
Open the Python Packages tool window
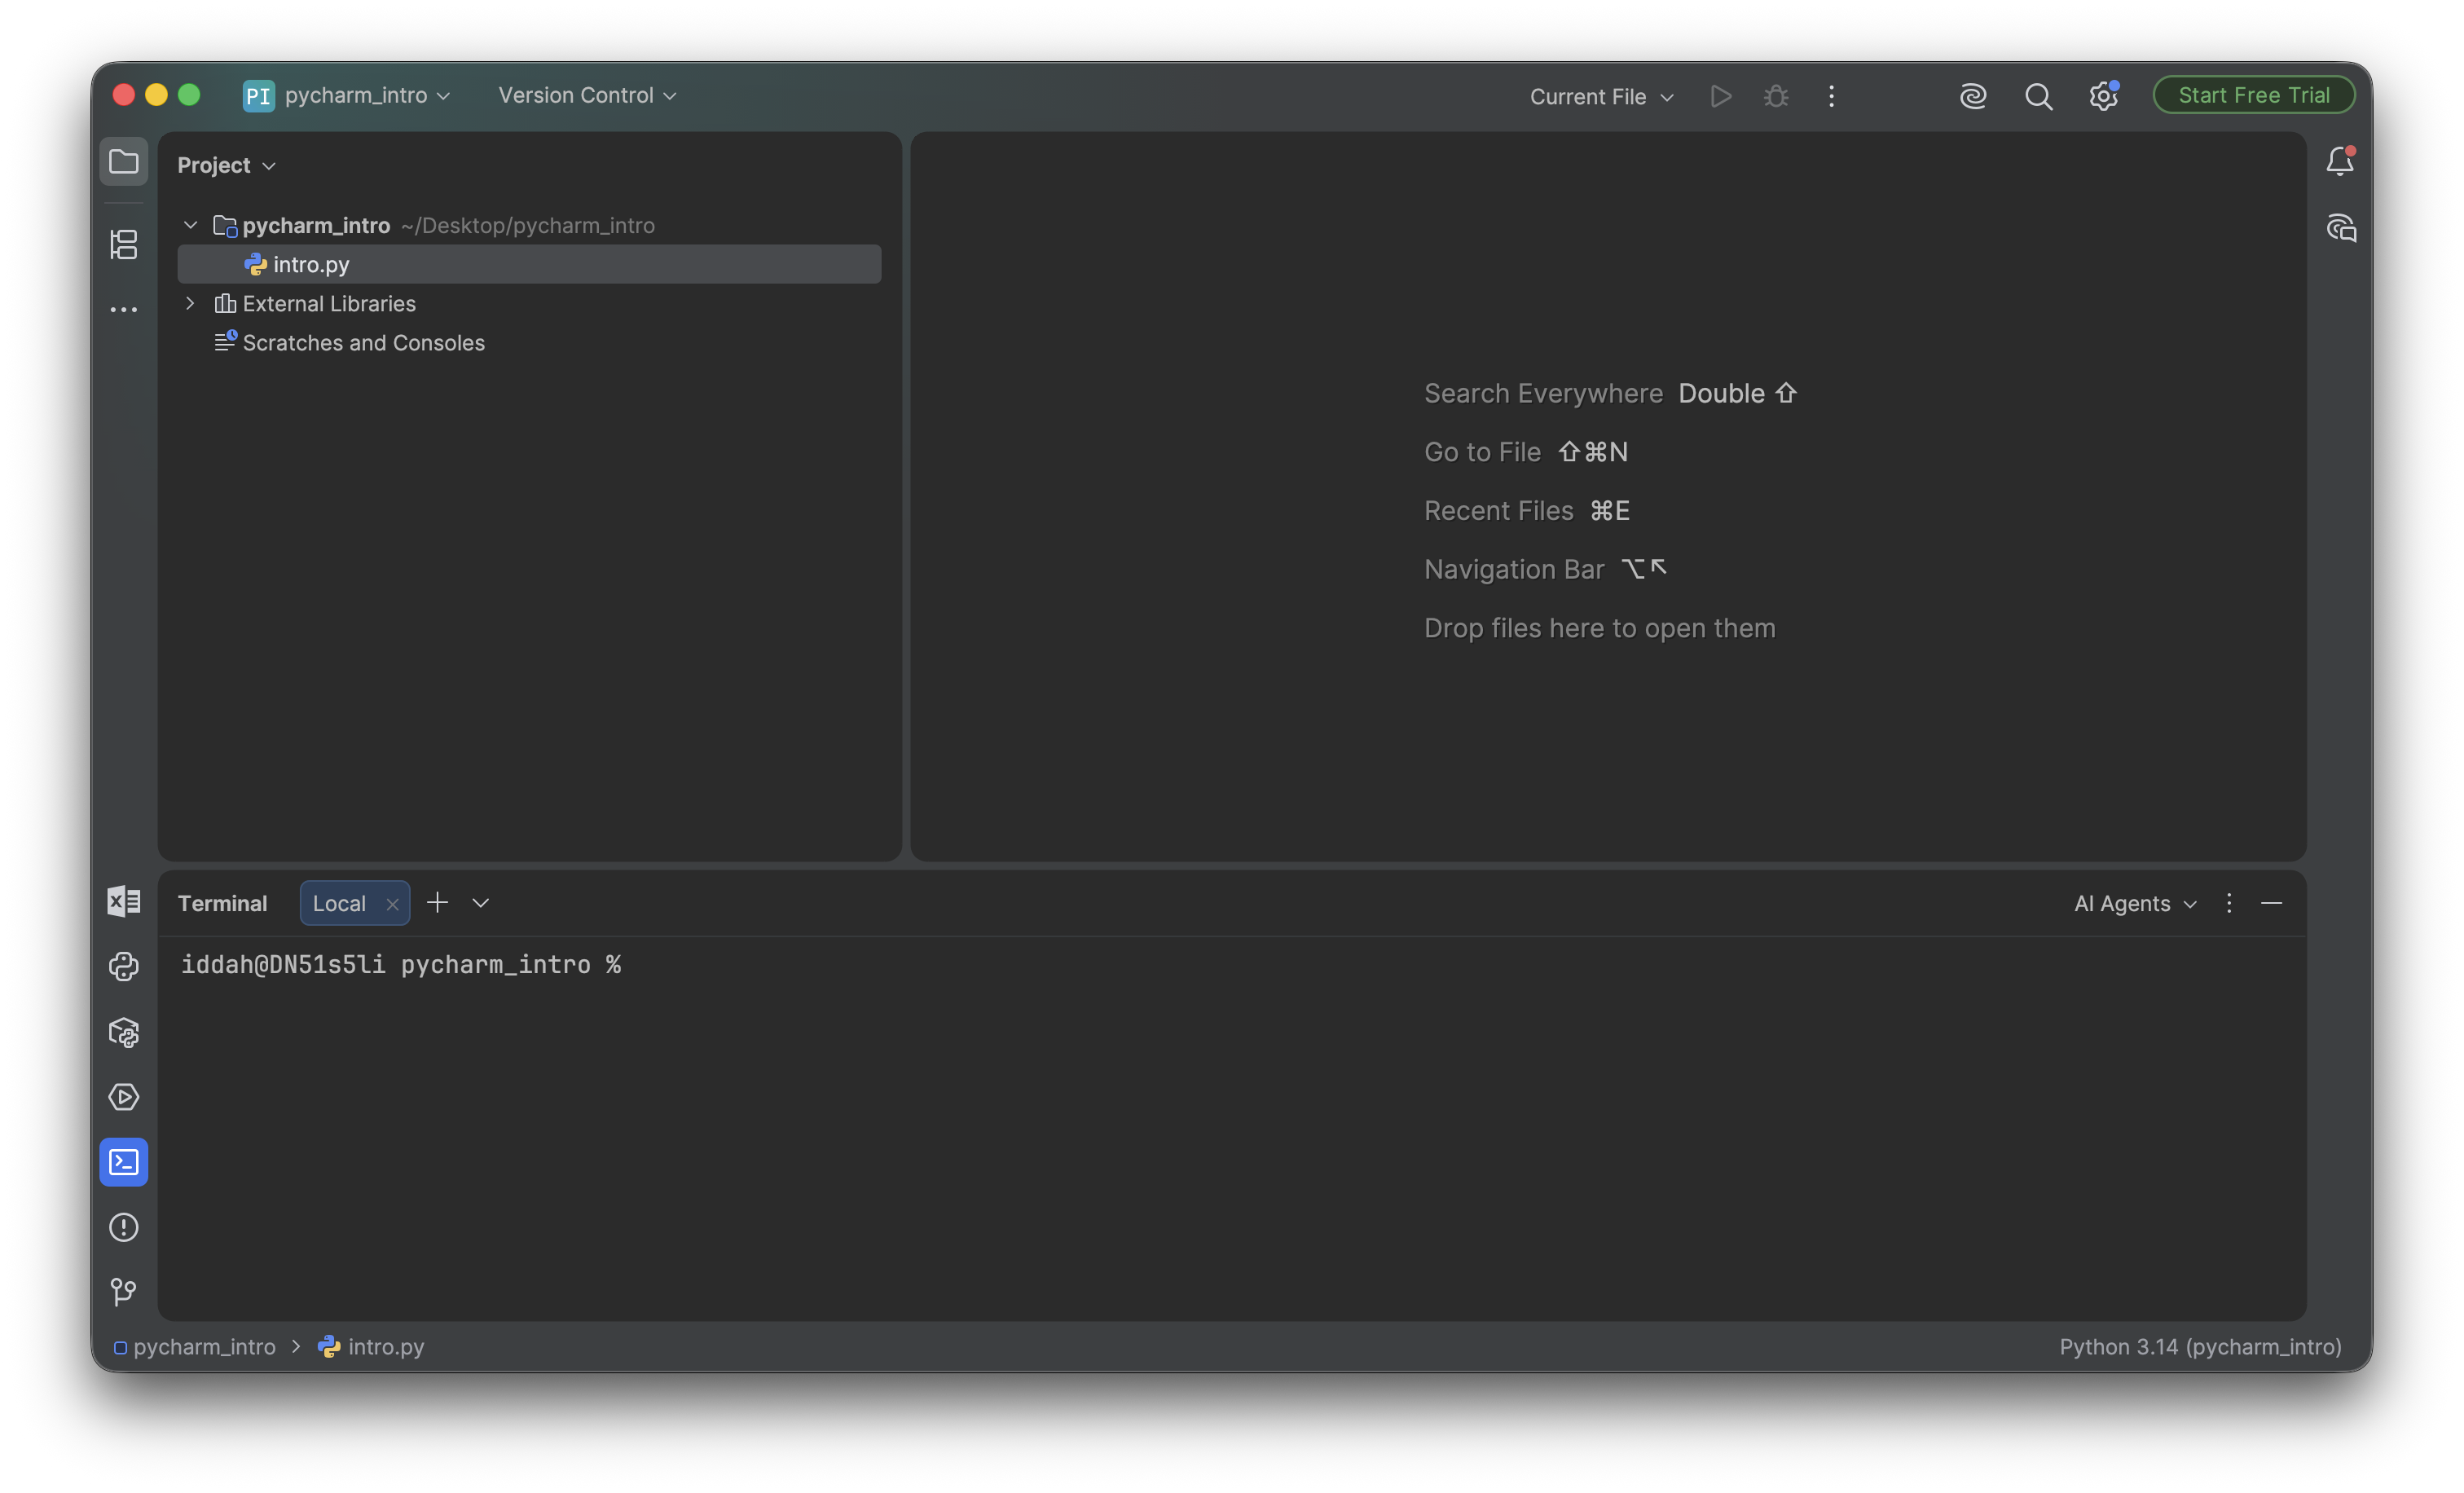tap(124, 1032)
